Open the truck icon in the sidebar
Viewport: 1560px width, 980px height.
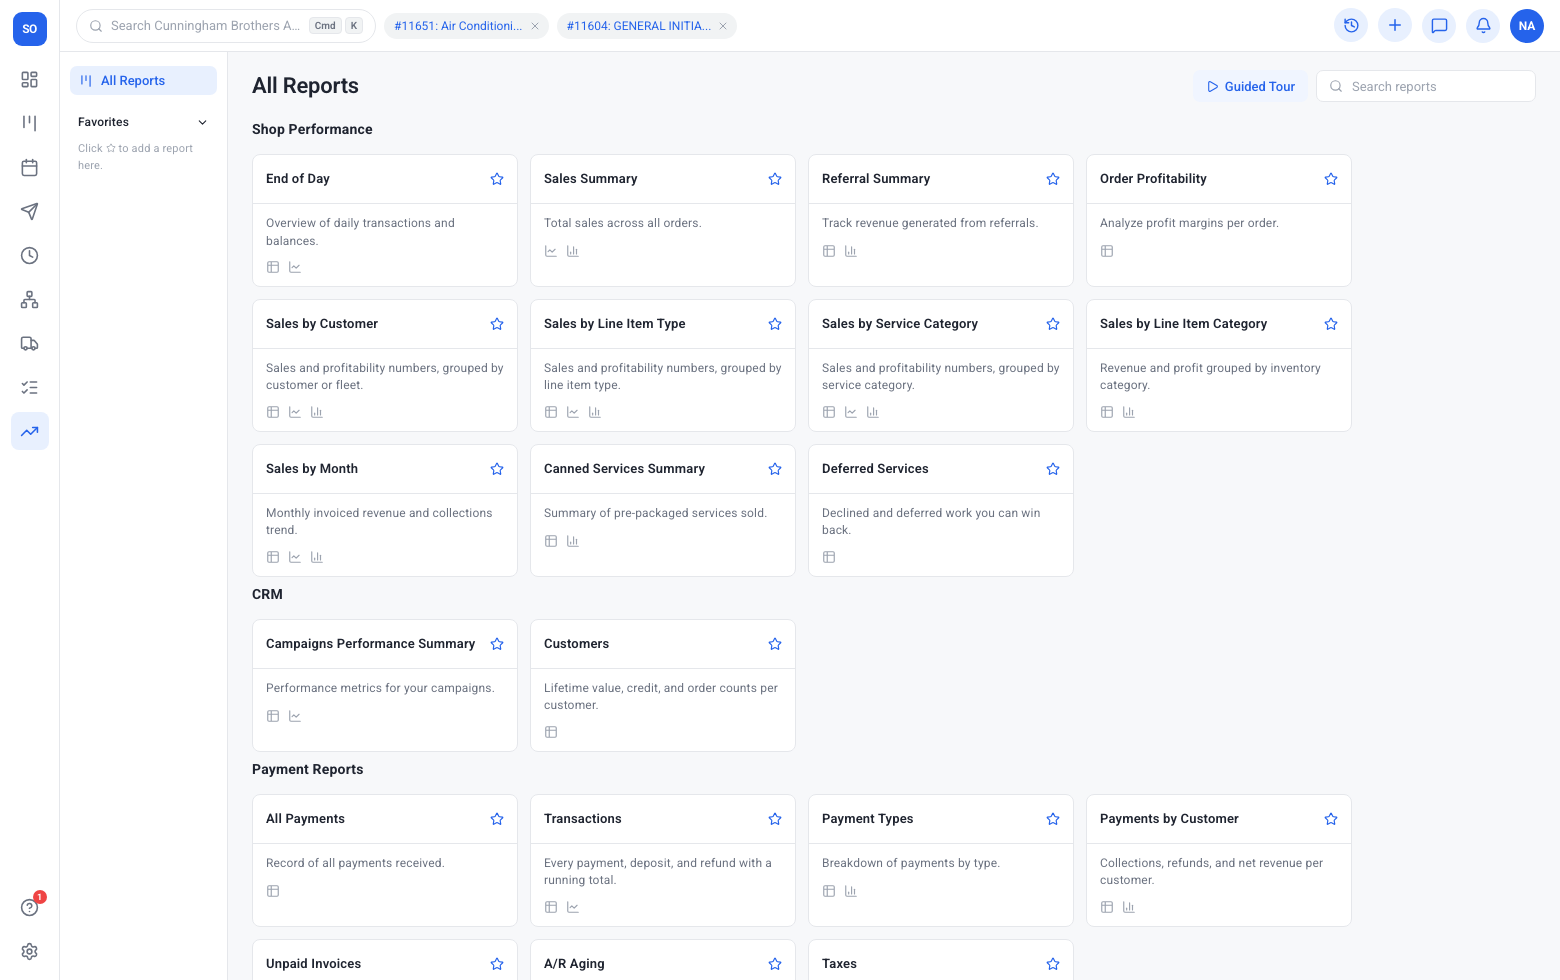point(30,343)
